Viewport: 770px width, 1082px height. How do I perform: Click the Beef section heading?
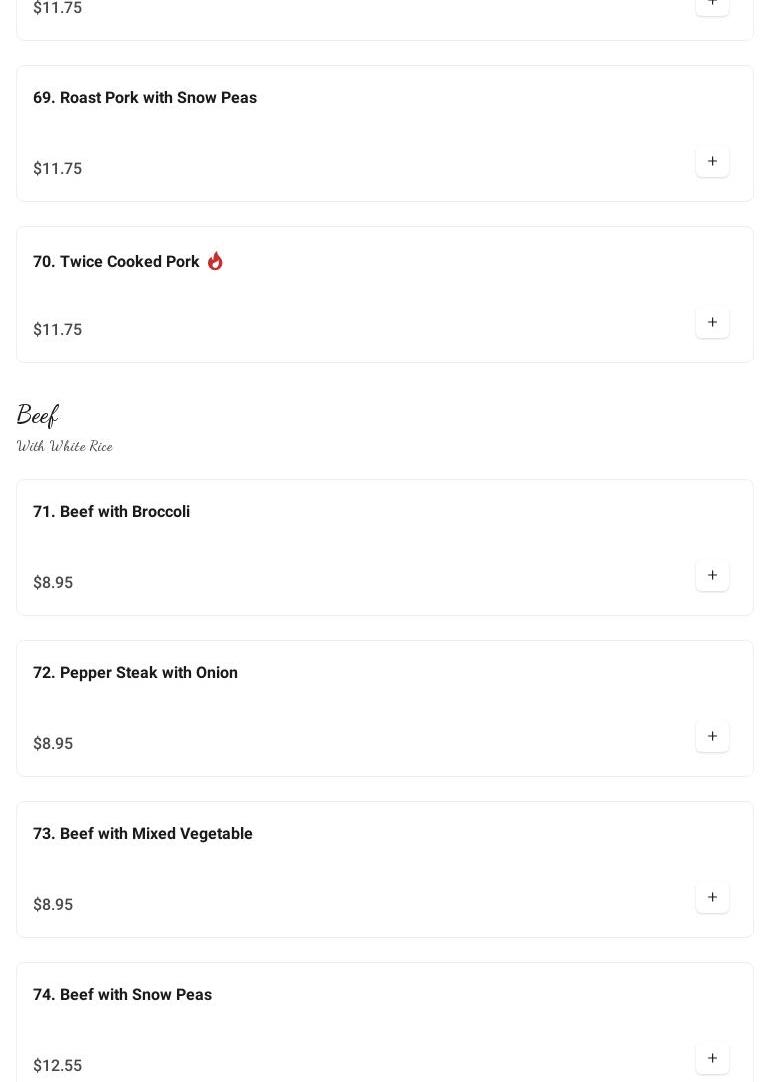point(38,415)
